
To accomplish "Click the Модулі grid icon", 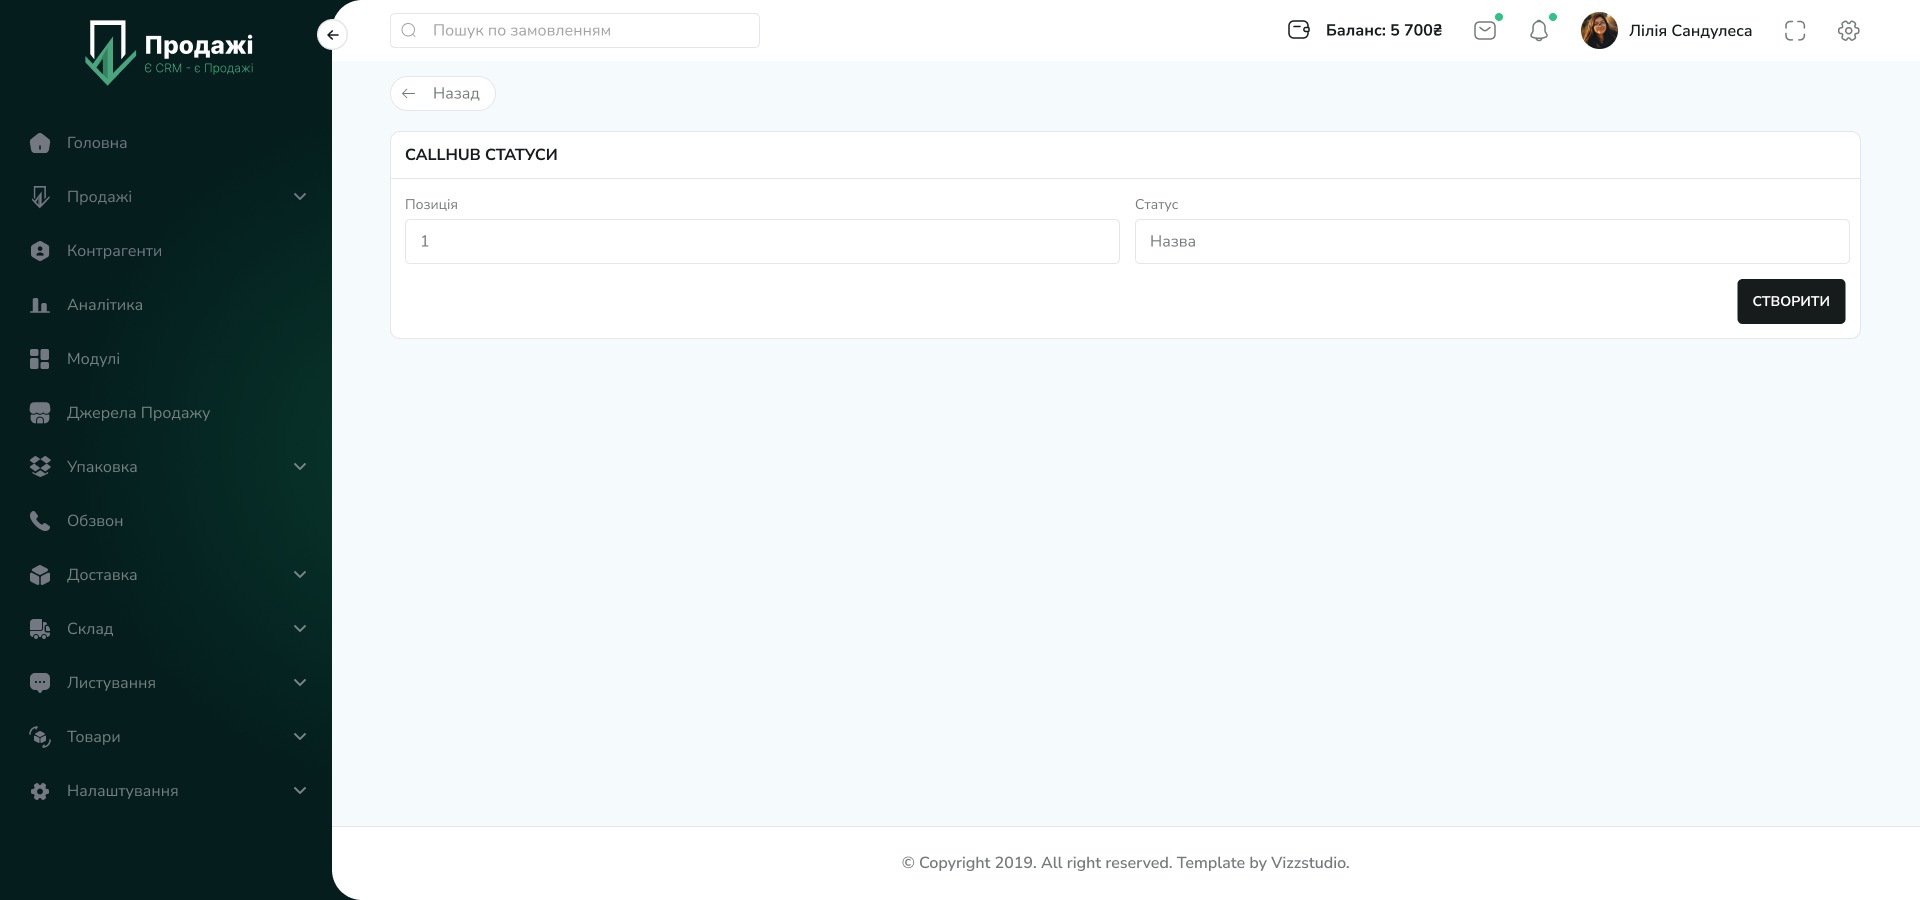I will point(40,359).
